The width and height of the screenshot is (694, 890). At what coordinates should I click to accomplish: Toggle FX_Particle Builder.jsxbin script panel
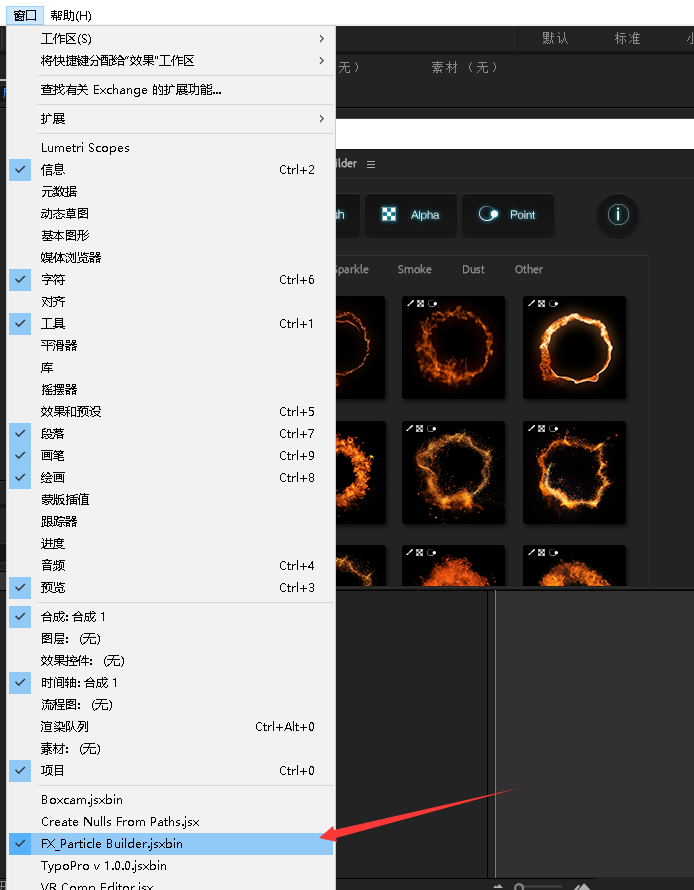click(171, 844)
